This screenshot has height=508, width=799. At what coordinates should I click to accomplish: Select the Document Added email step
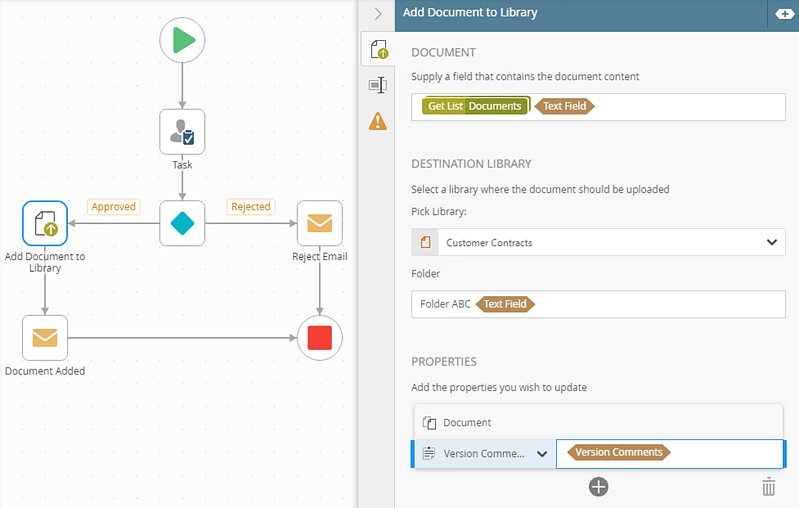[45, 338]
